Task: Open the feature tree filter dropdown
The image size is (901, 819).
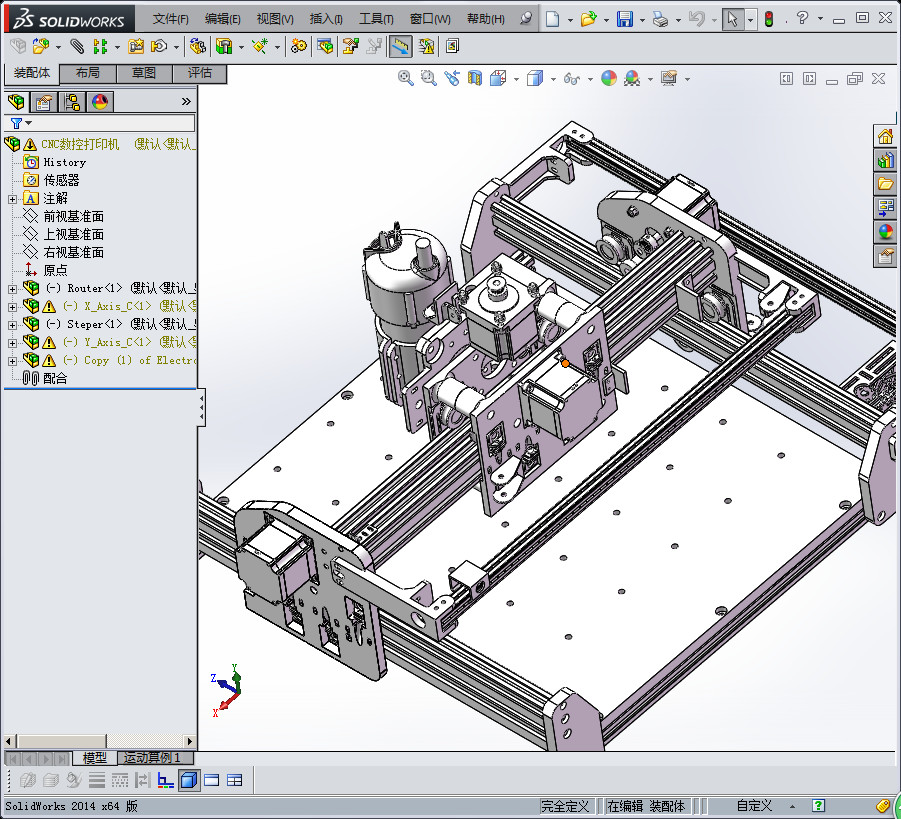Action: click(21, 123)
